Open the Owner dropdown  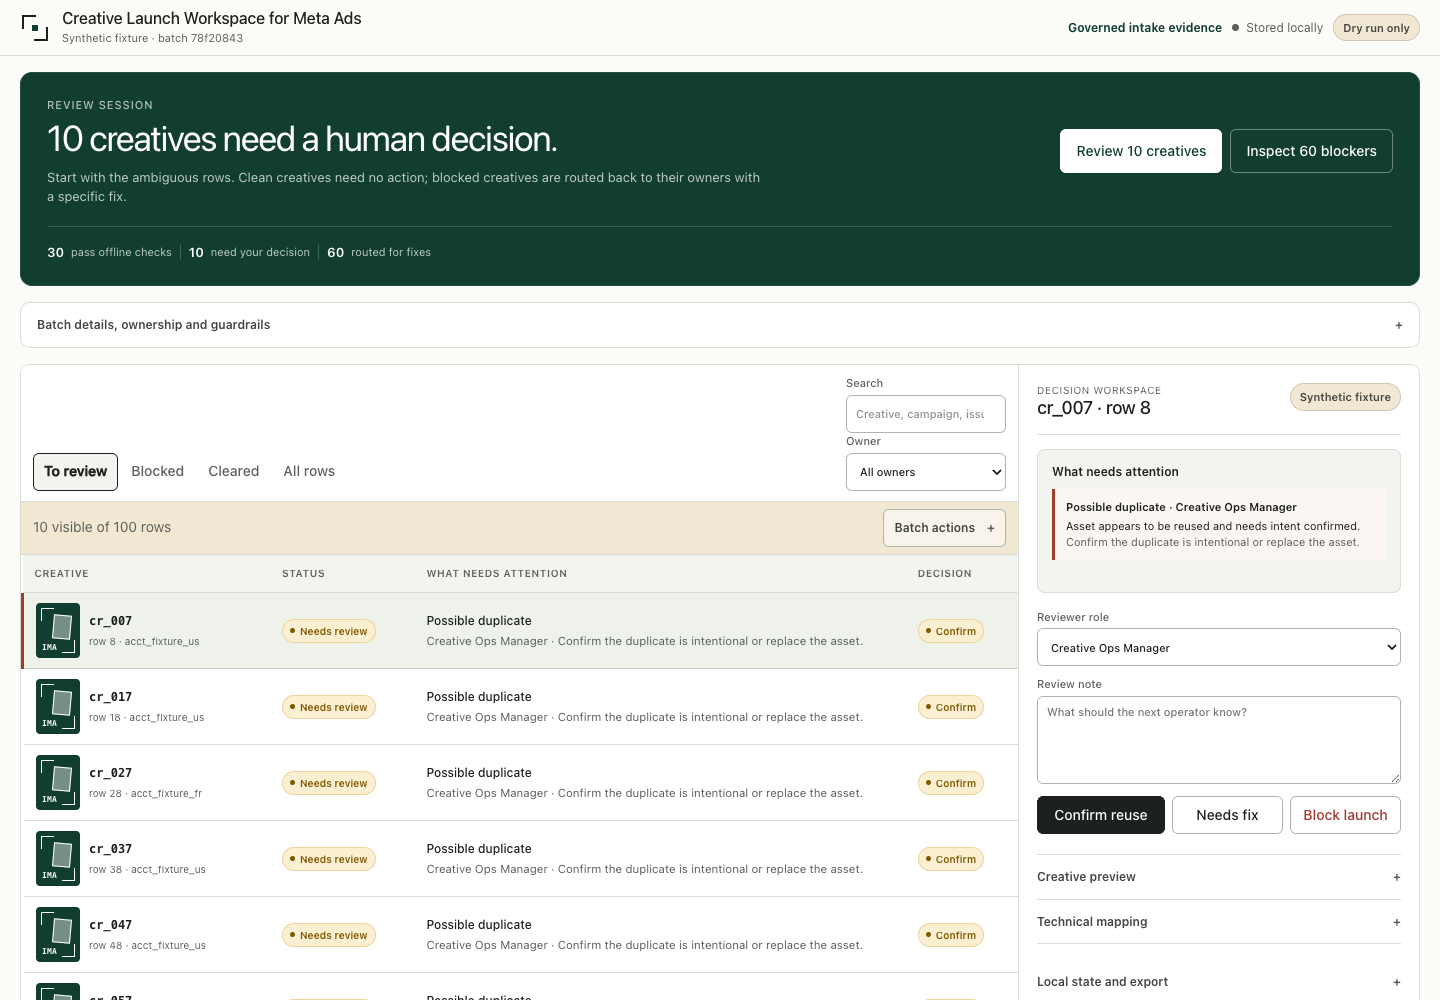click(x=926, y=472)
